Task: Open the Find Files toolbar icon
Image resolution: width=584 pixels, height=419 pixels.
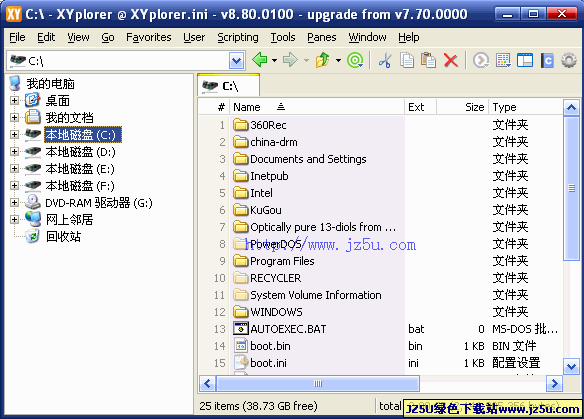Action: (481, 60)
